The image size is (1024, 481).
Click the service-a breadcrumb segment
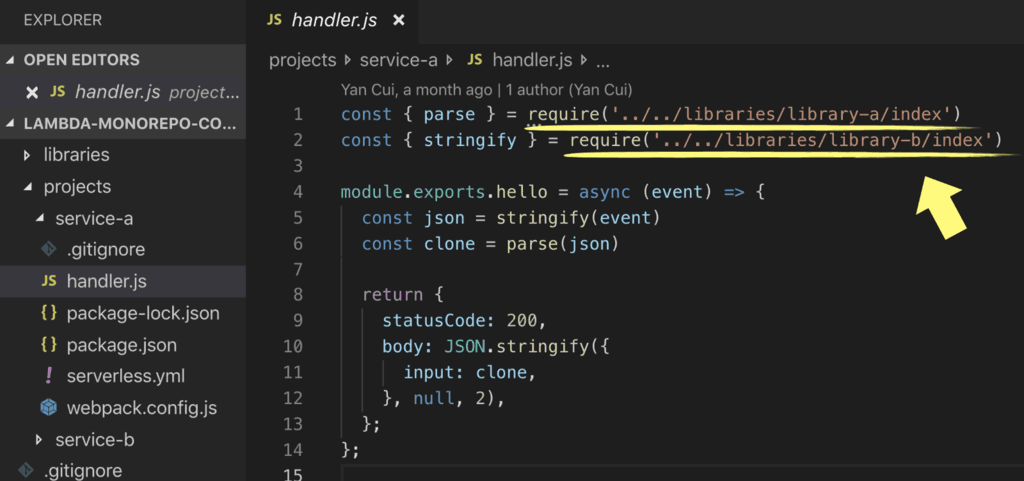click(400, 60)
